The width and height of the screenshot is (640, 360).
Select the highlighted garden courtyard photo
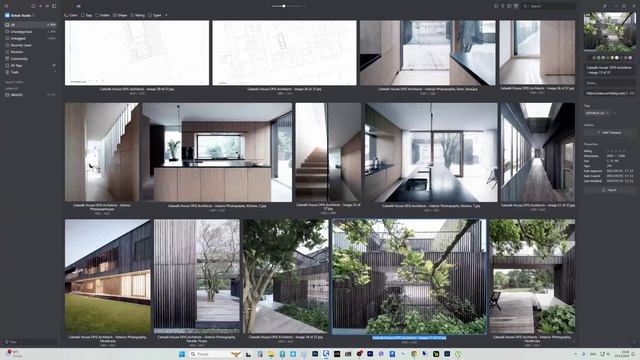click(409, 276)
